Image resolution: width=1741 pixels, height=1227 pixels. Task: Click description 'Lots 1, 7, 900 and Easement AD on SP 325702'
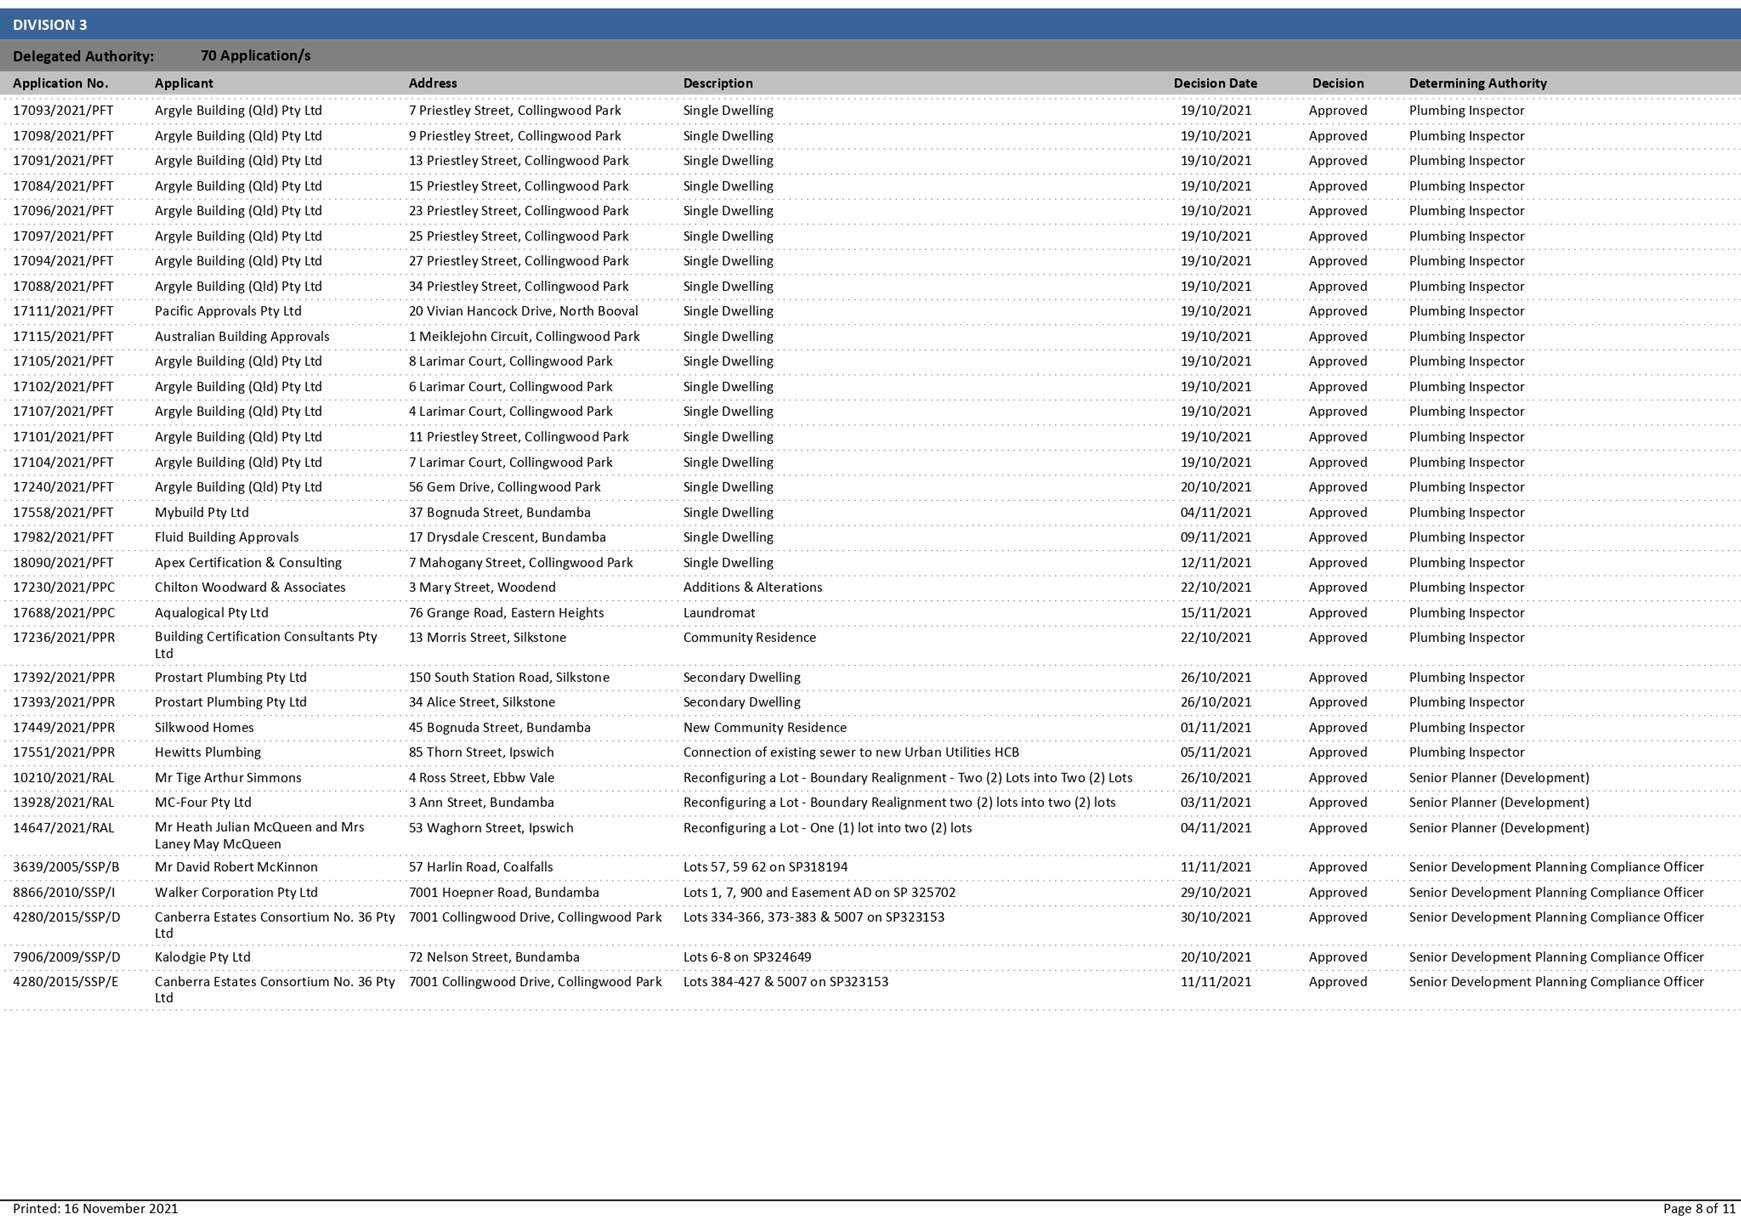819,893
